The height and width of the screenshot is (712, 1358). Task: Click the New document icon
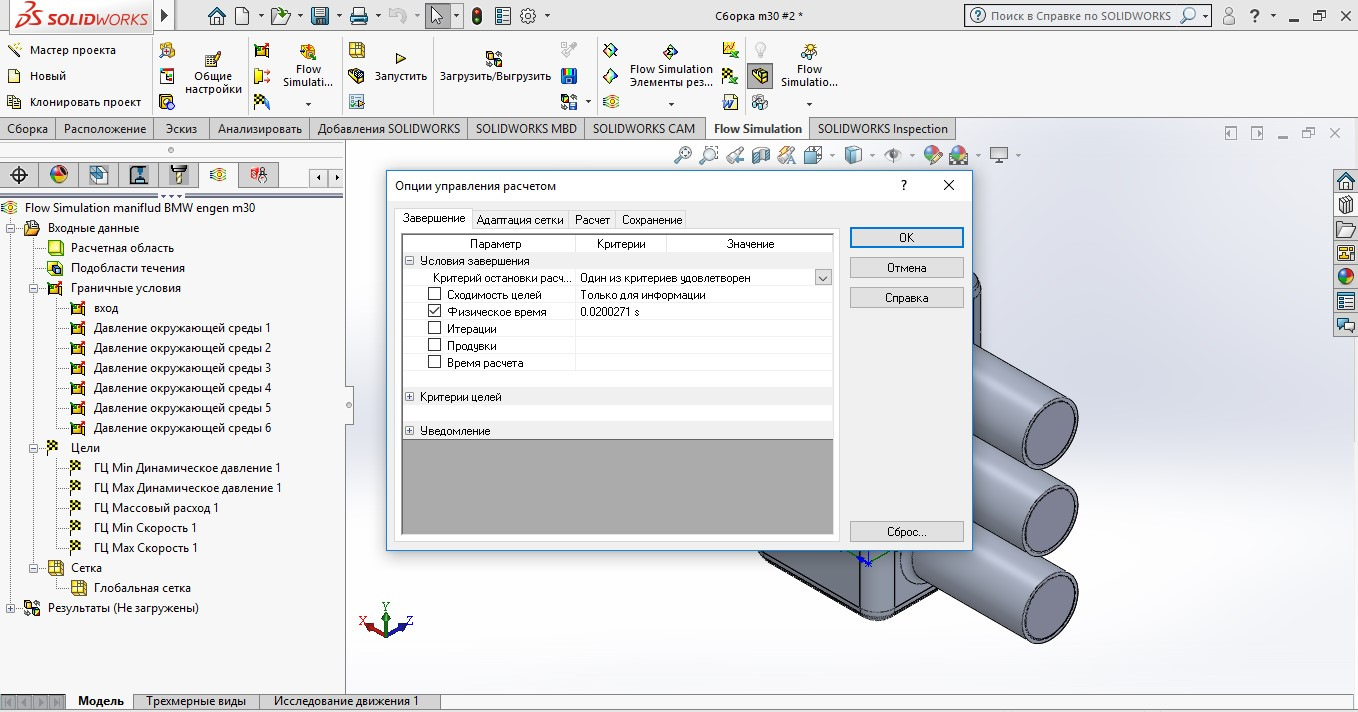click(243, 16)
